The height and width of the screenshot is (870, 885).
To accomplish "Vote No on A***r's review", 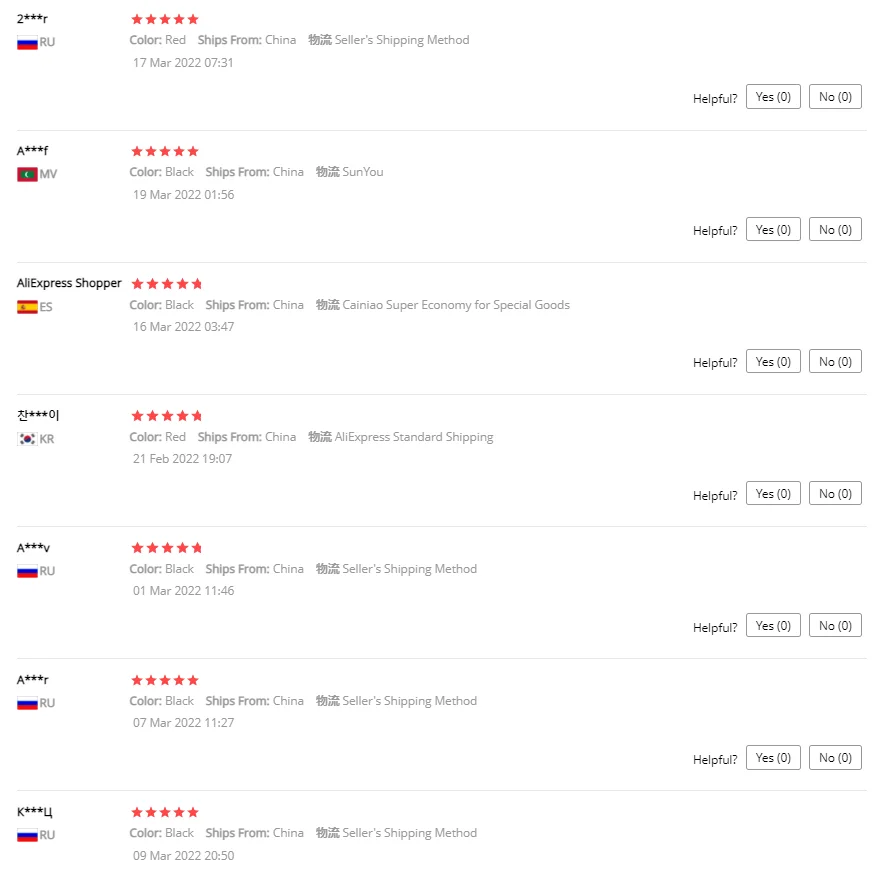I will click(835, 758).
